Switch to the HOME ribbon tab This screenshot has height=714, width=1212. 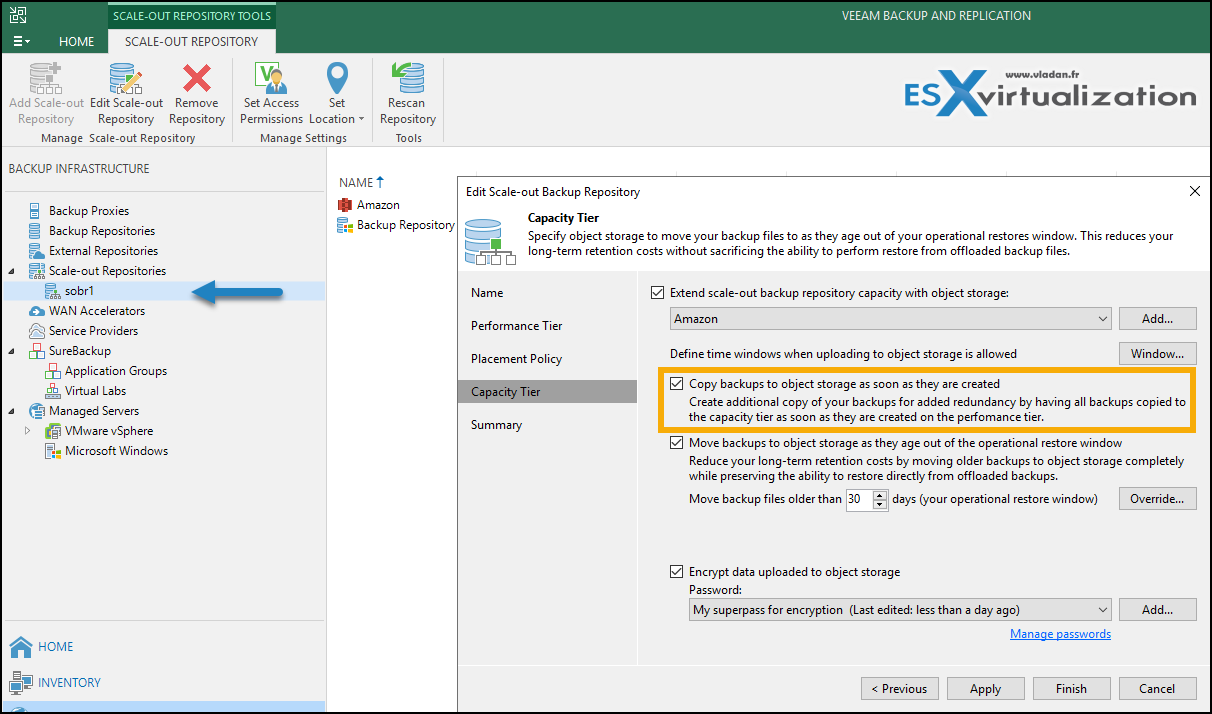[x=77, y=42]
